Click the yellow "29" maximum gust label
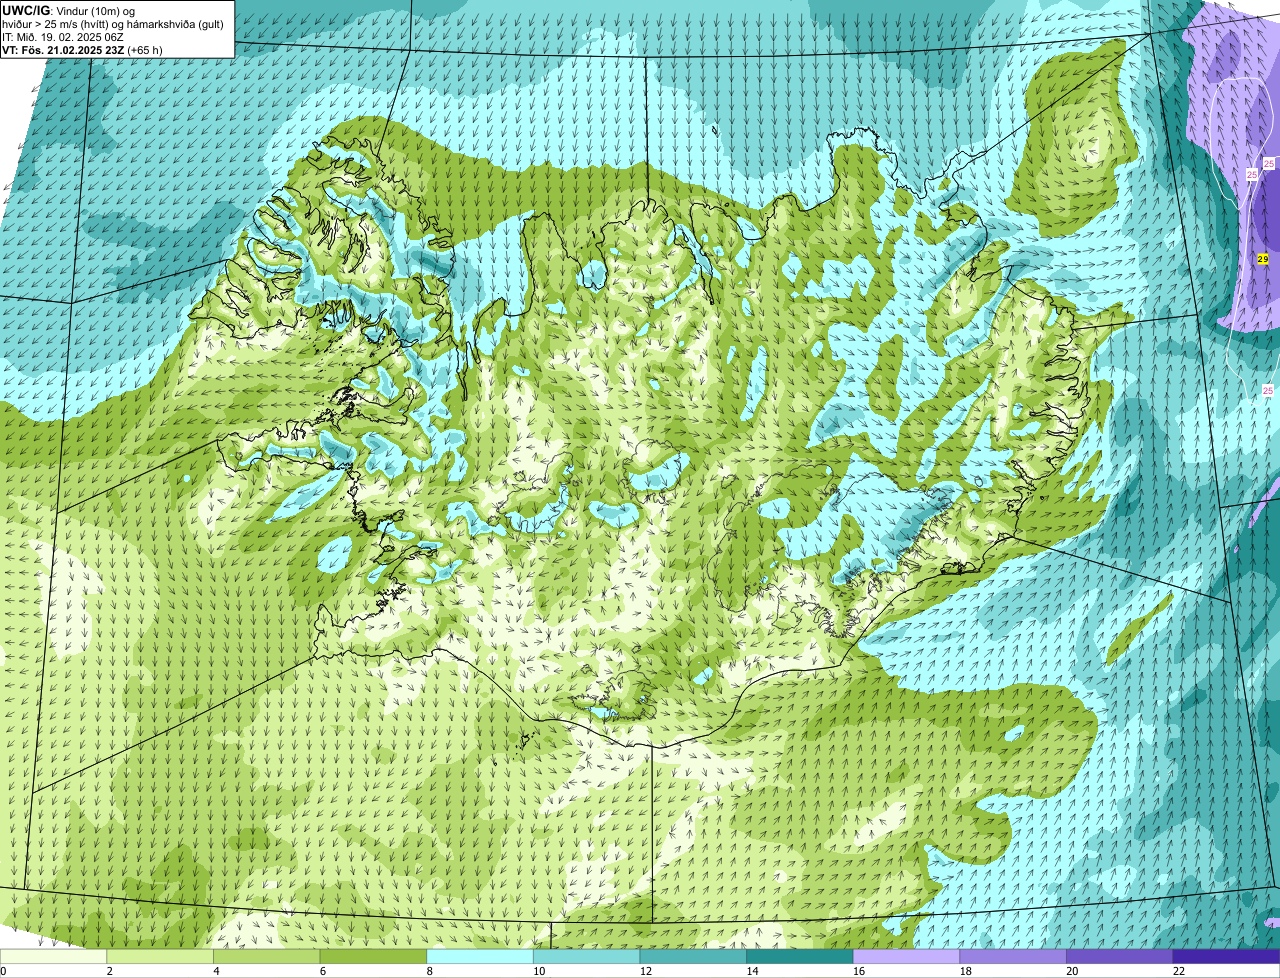Screen dimensions: 1280x978 [x=1263, y=259]
